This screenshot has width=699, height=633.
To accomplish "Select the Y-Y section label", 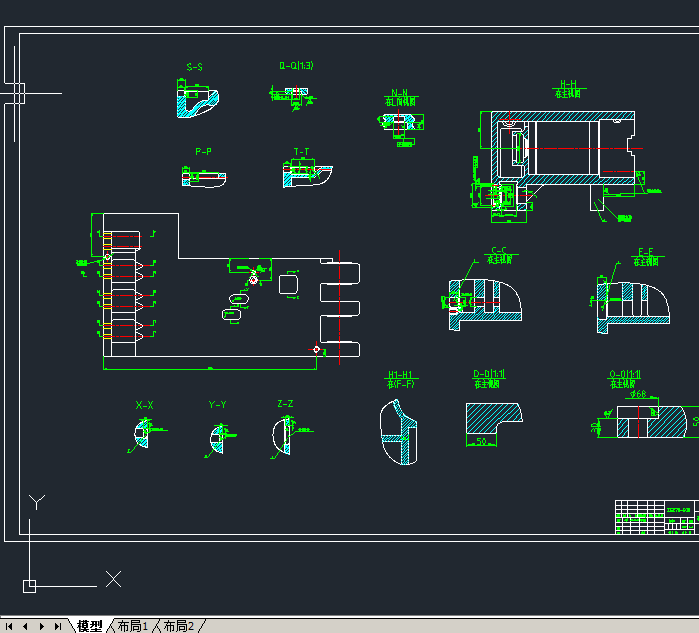I will pyautogui.click(x=218, y=405).
